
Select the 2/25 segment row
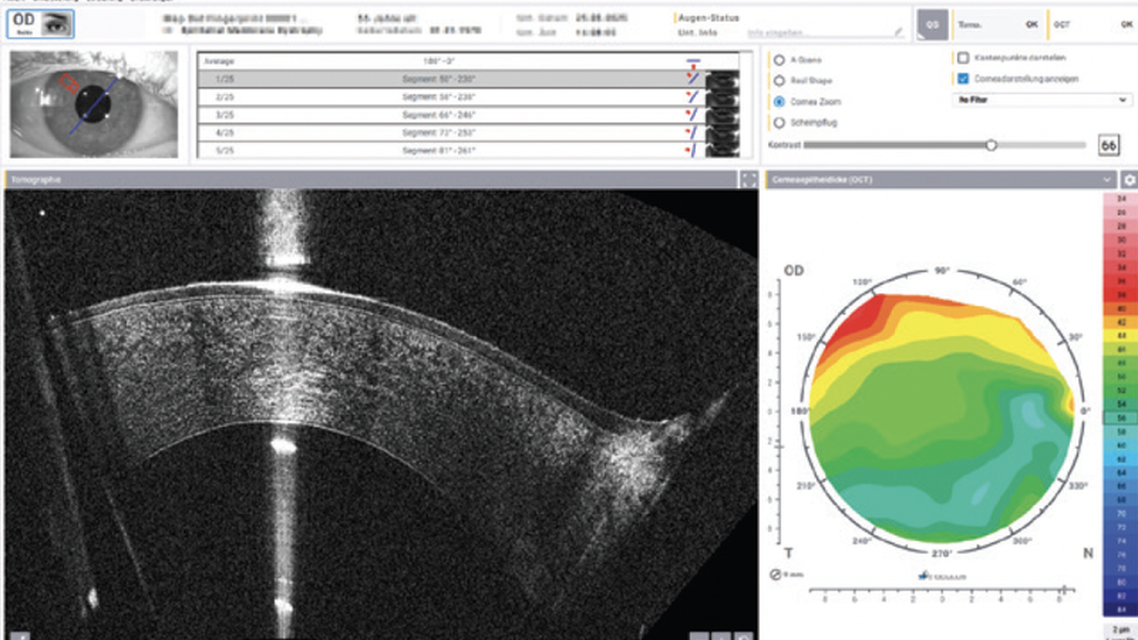(x=468, y=97)
